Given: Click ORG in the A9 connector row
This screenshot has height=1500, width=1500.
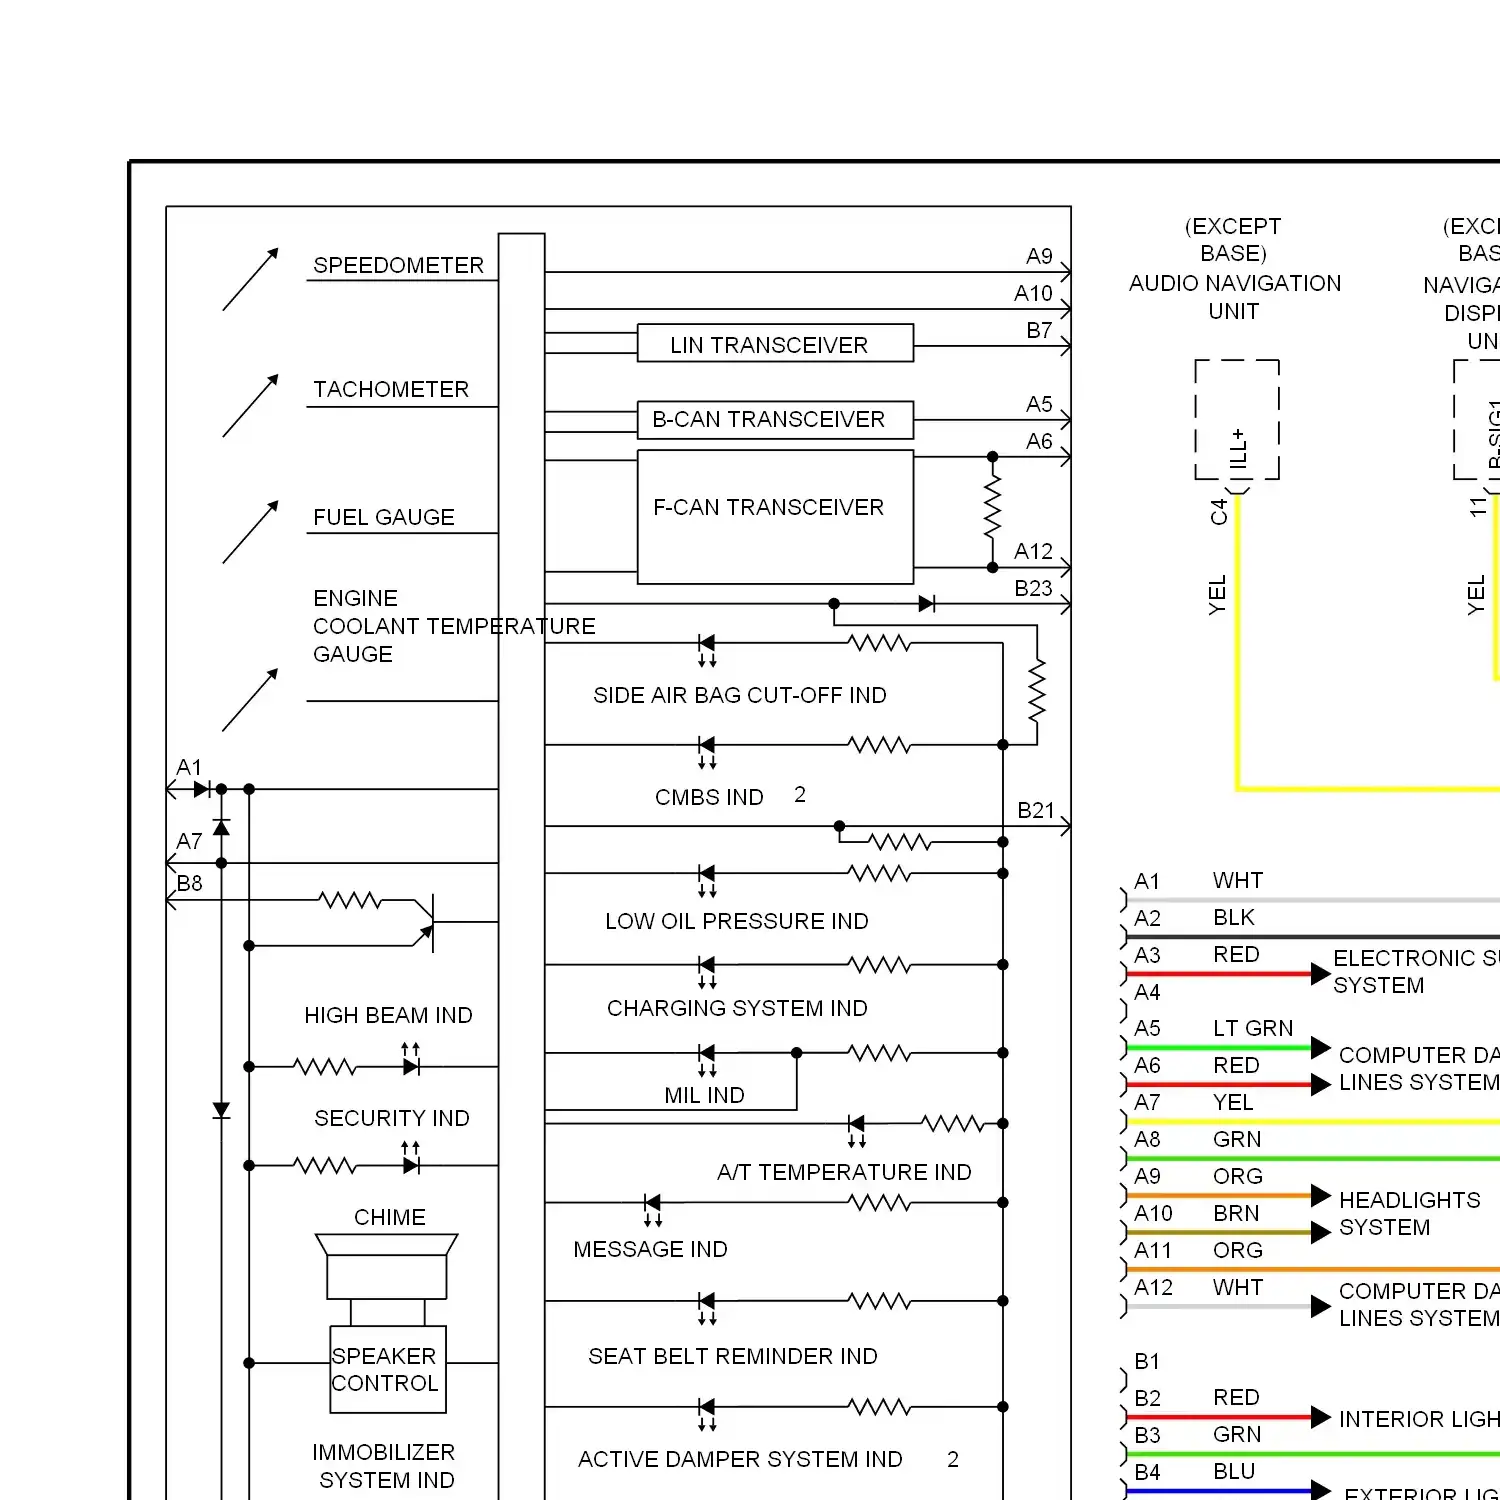Looking at the screenshot, I should click(x=1238, y=1176).
